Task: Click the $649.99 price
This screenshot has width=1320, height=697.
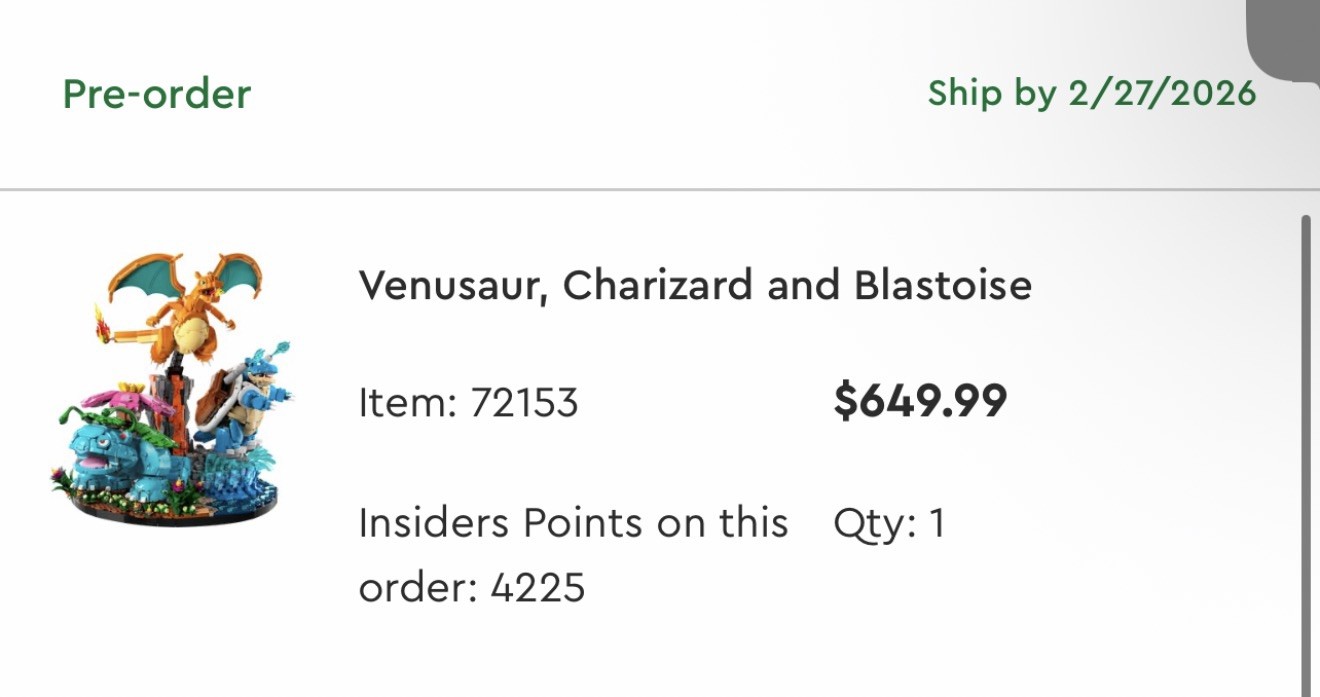Action: (920, 402)
